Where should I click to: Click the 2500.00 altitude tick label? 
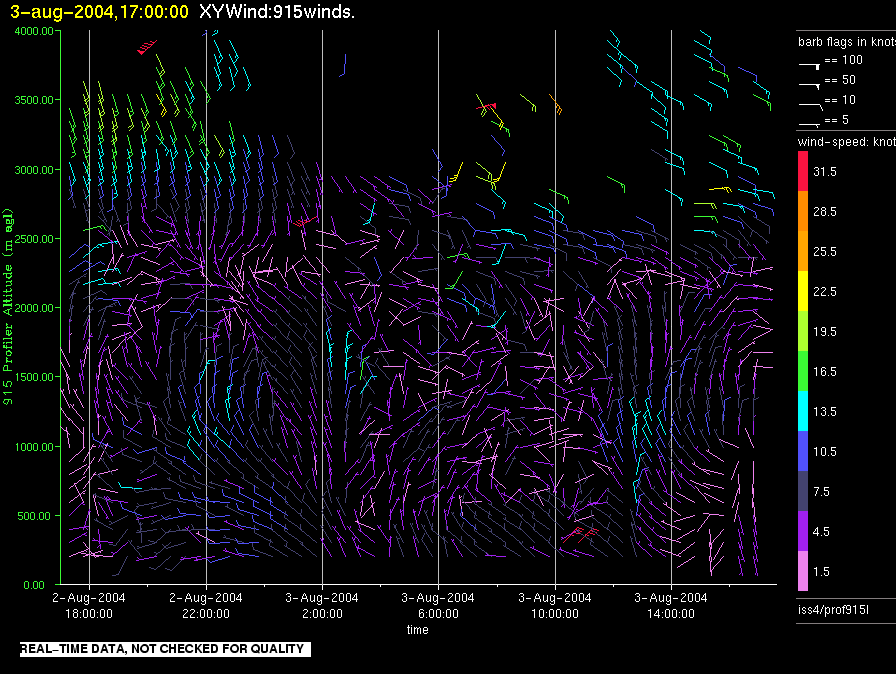(34, 239)
